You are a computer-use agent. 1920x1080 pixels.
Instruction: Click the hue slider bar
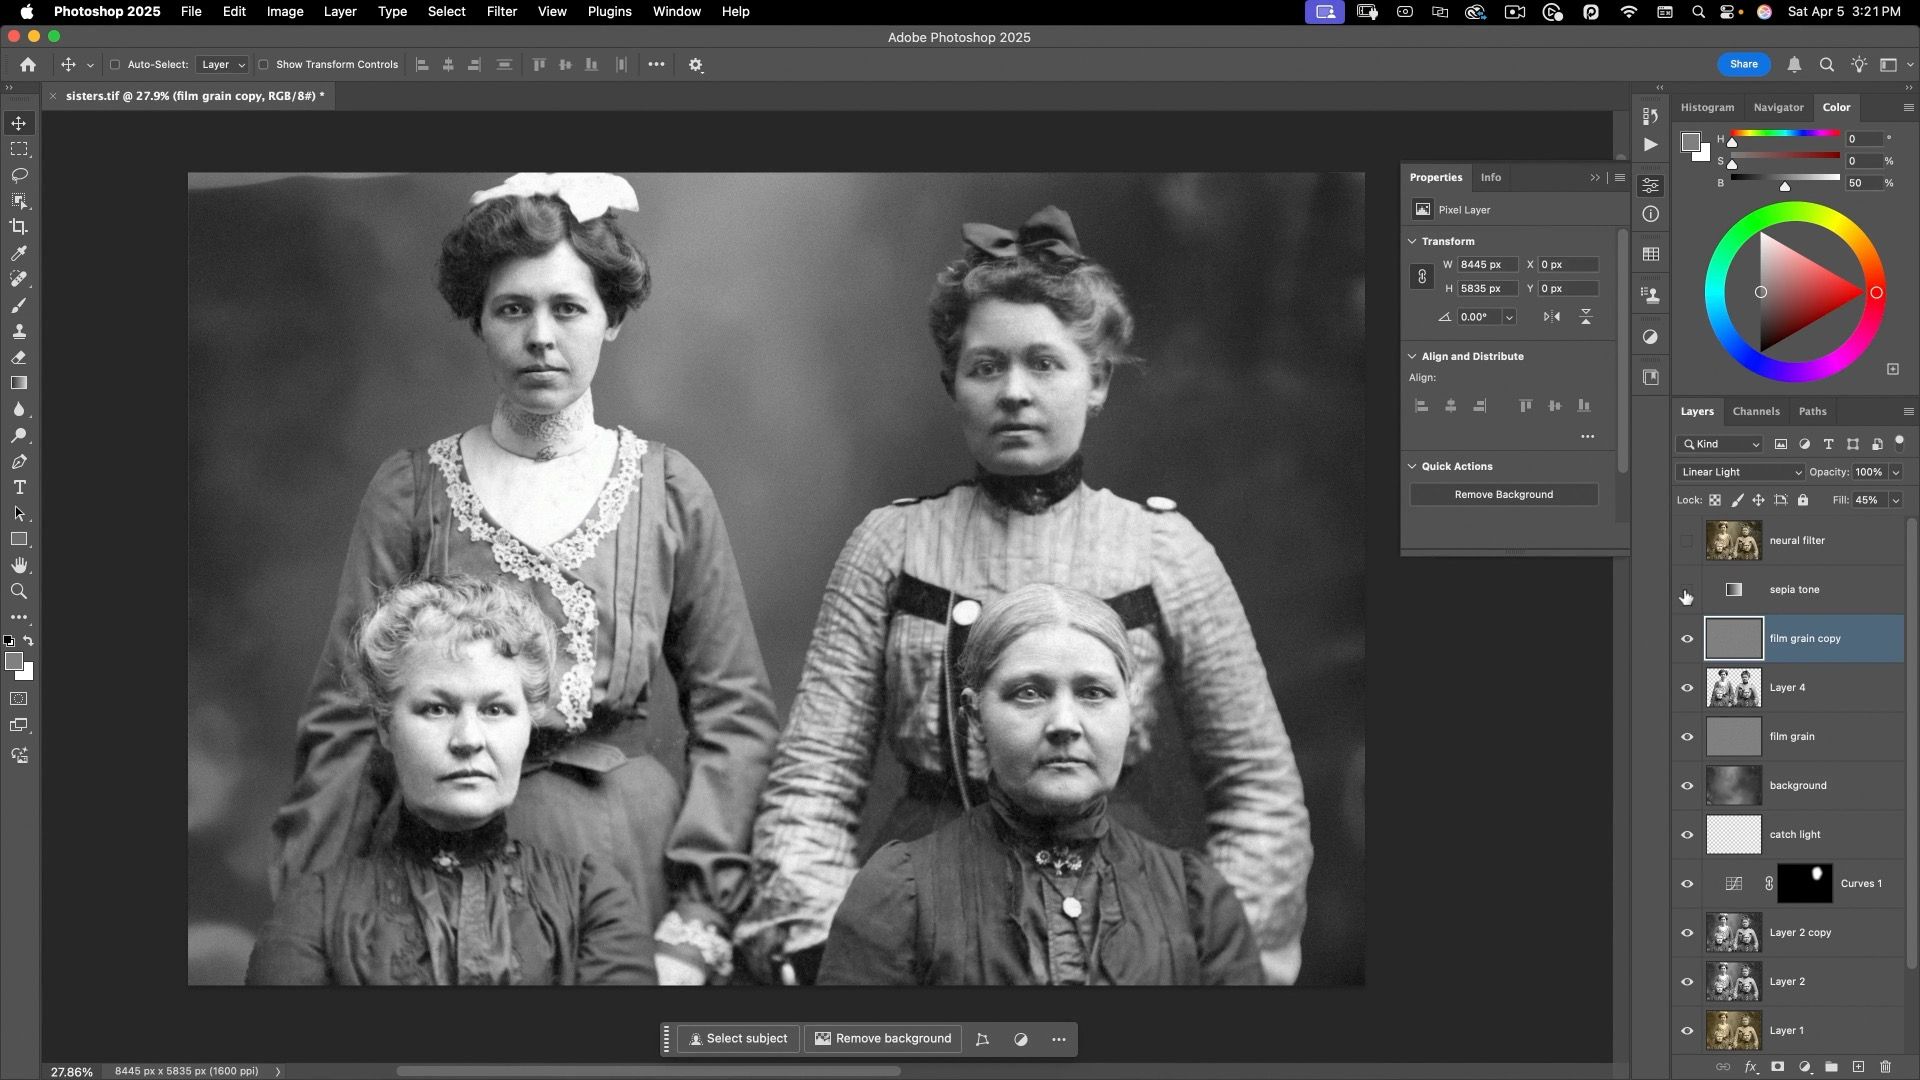click(x=1785, y=133)
